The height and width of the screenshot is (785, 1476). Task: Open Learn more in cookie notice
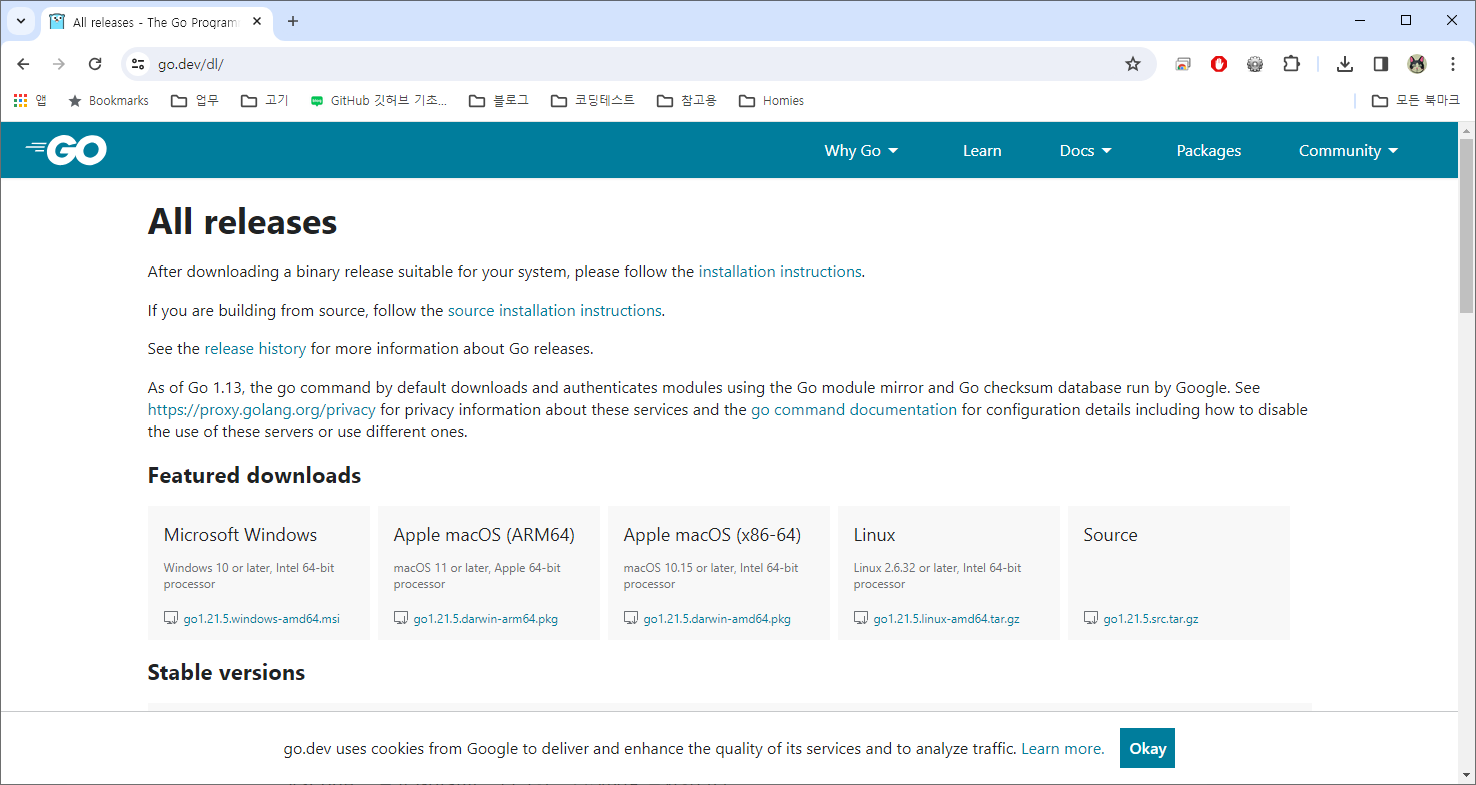(1063, 748)
